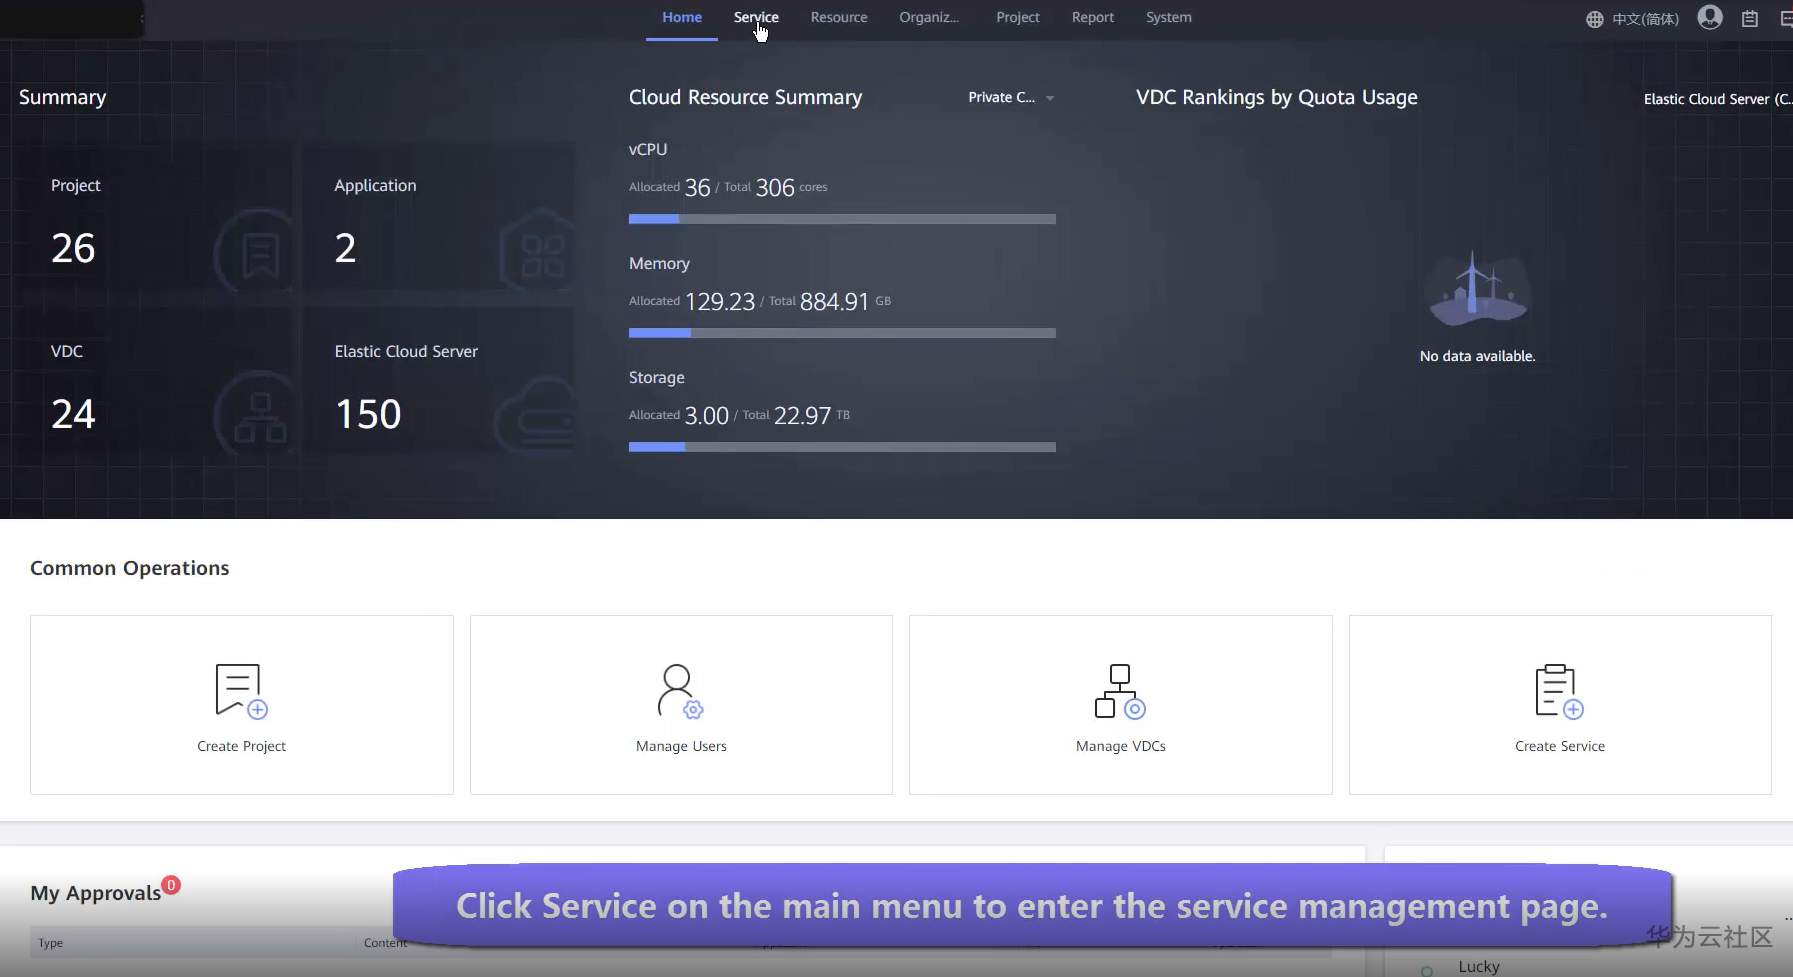Click the Cloud Resource Summary heading

point(745,97)
